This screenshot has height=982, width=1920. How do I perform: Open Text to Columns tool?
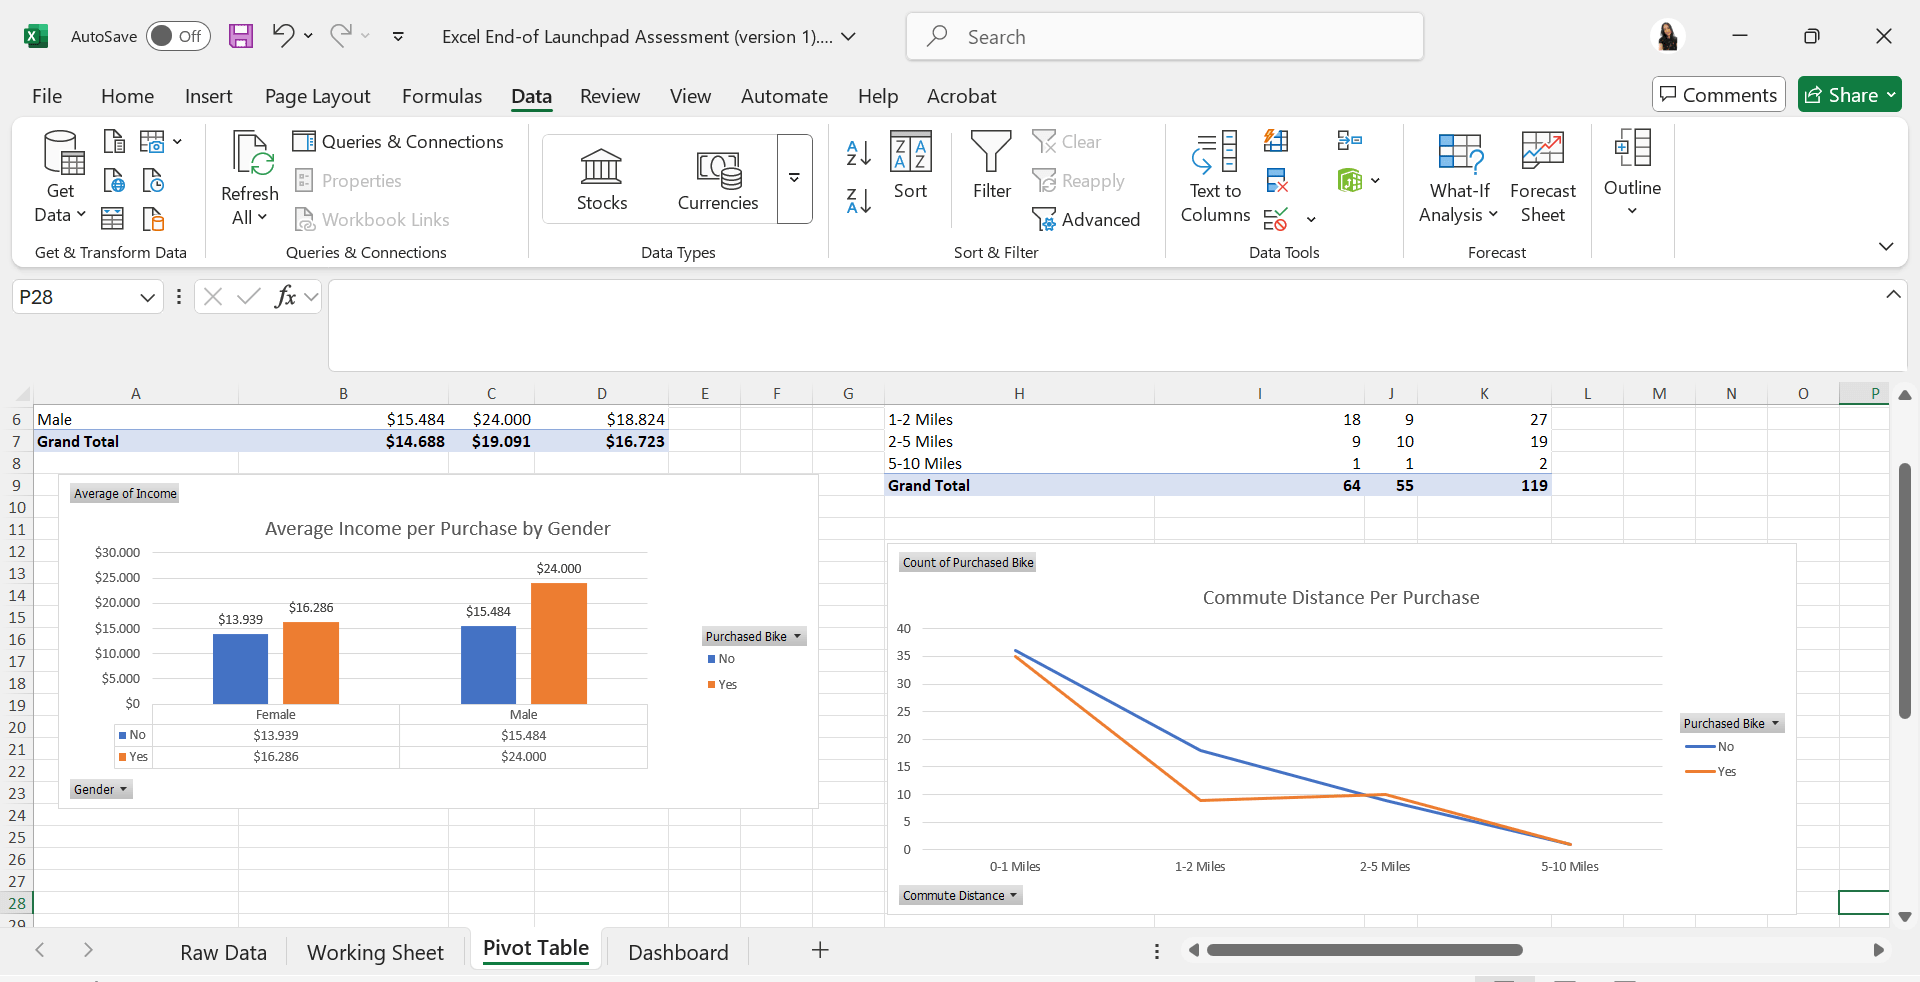(1215, 177)
